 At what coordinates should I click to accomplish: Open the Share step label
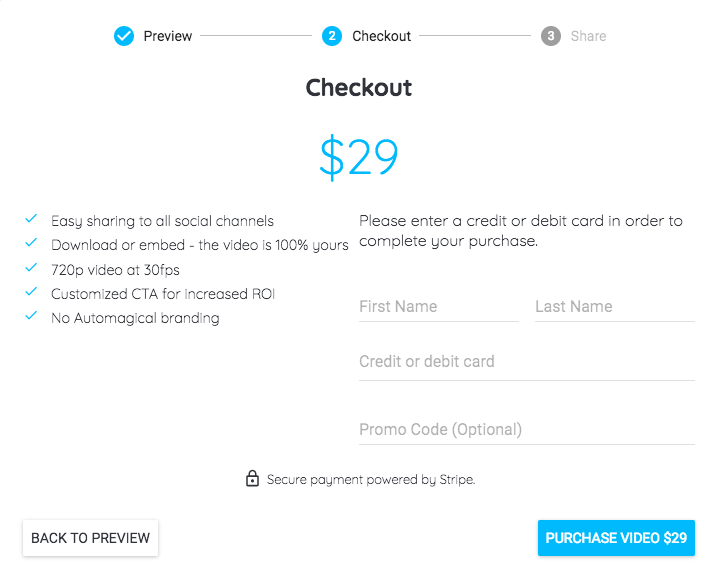[x=588, y=36]
